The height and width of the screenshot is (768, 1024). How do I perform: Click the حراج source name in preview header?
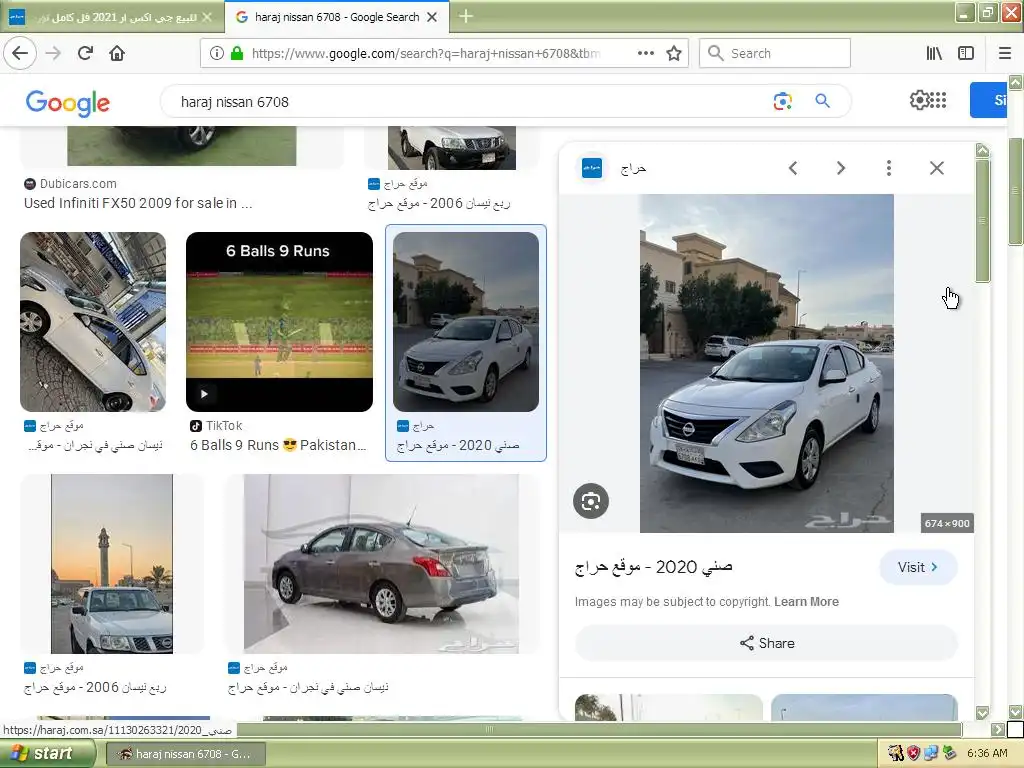[633, 169]
